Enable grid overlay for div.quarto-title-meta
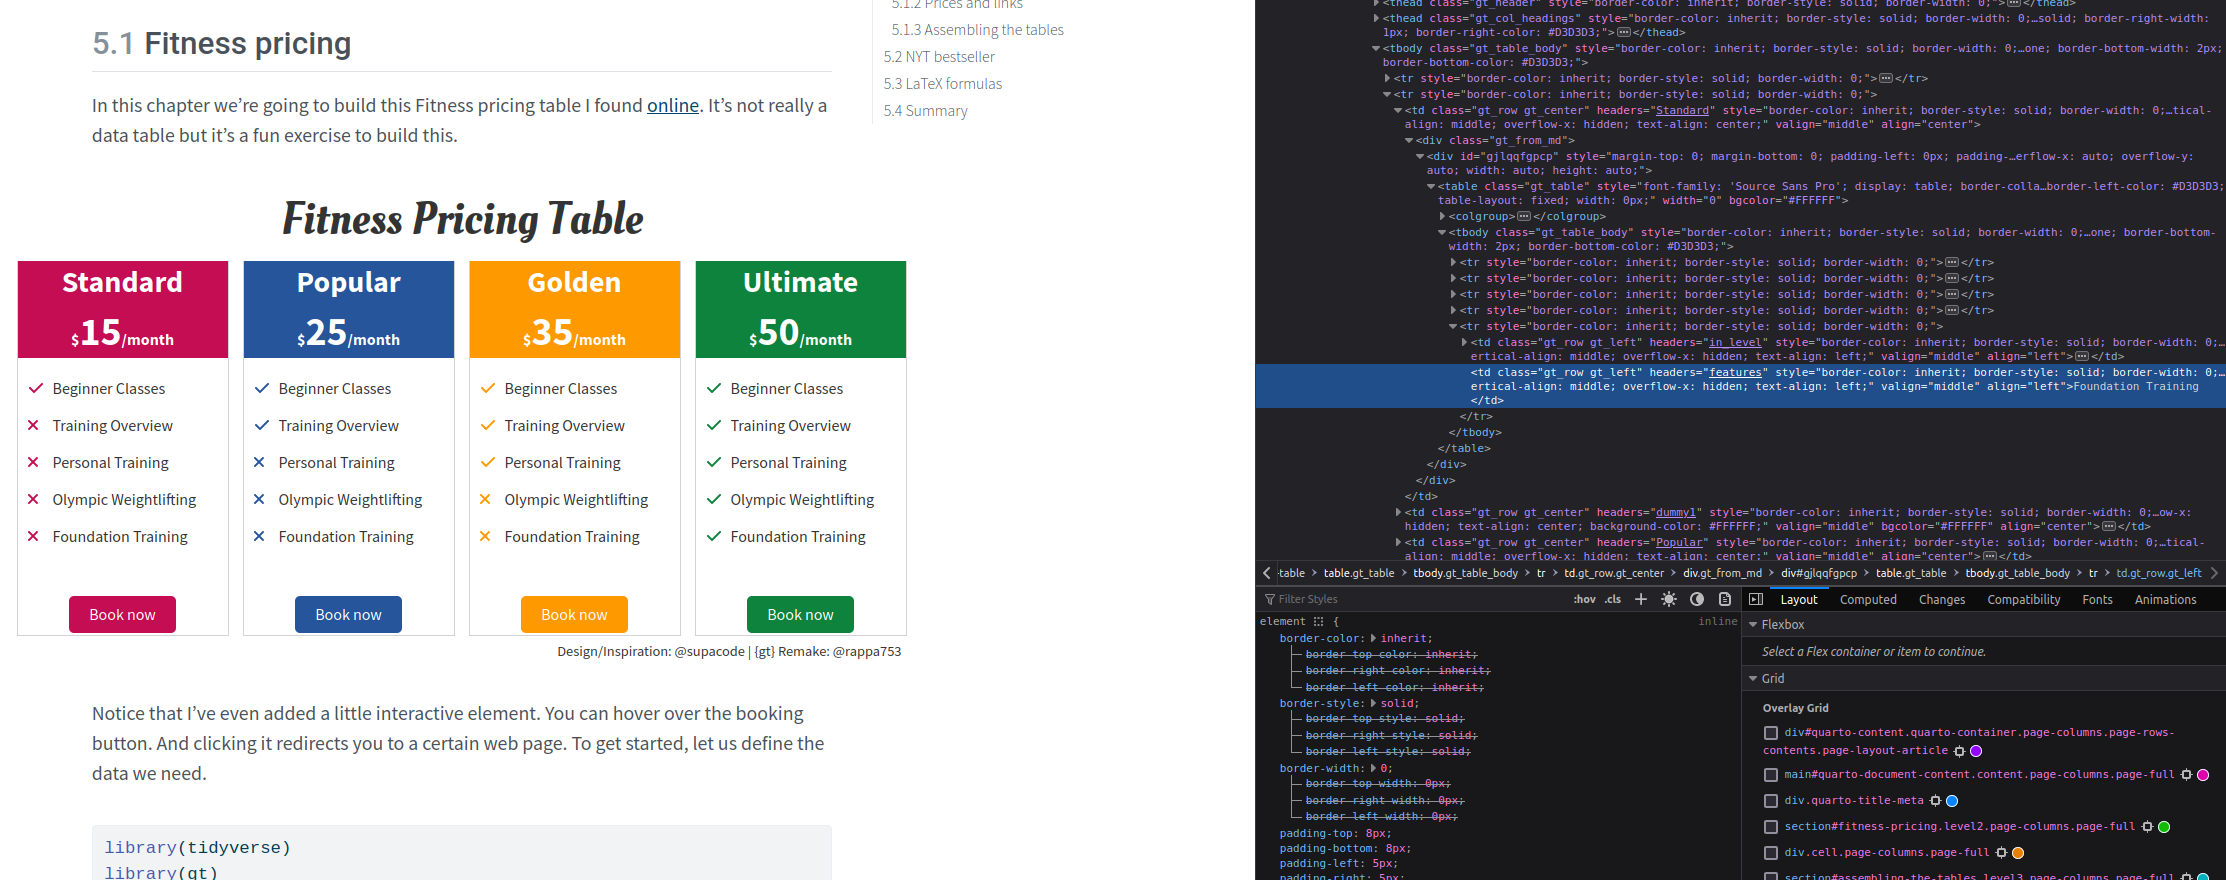The image size is (2226, 880). [1771, 801]
